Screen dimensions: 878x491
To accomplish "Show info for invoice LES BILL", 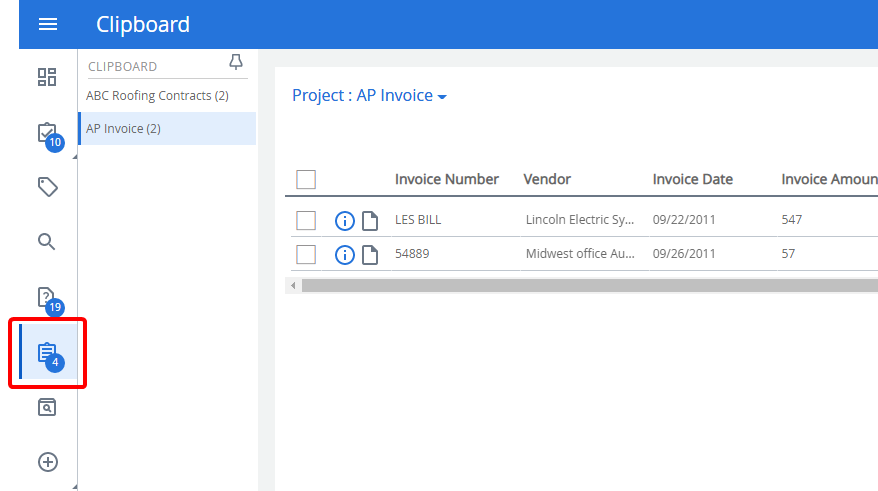I will click(345, 221).
